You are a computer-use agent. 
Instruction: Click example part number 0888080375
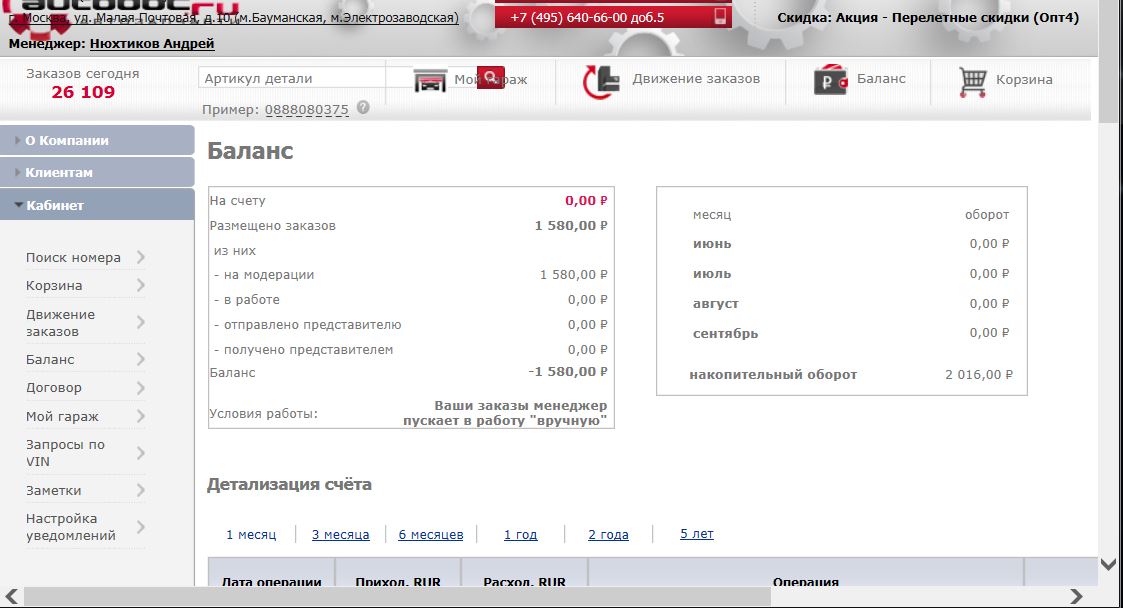pyautogui.click(x=307, y=110)
